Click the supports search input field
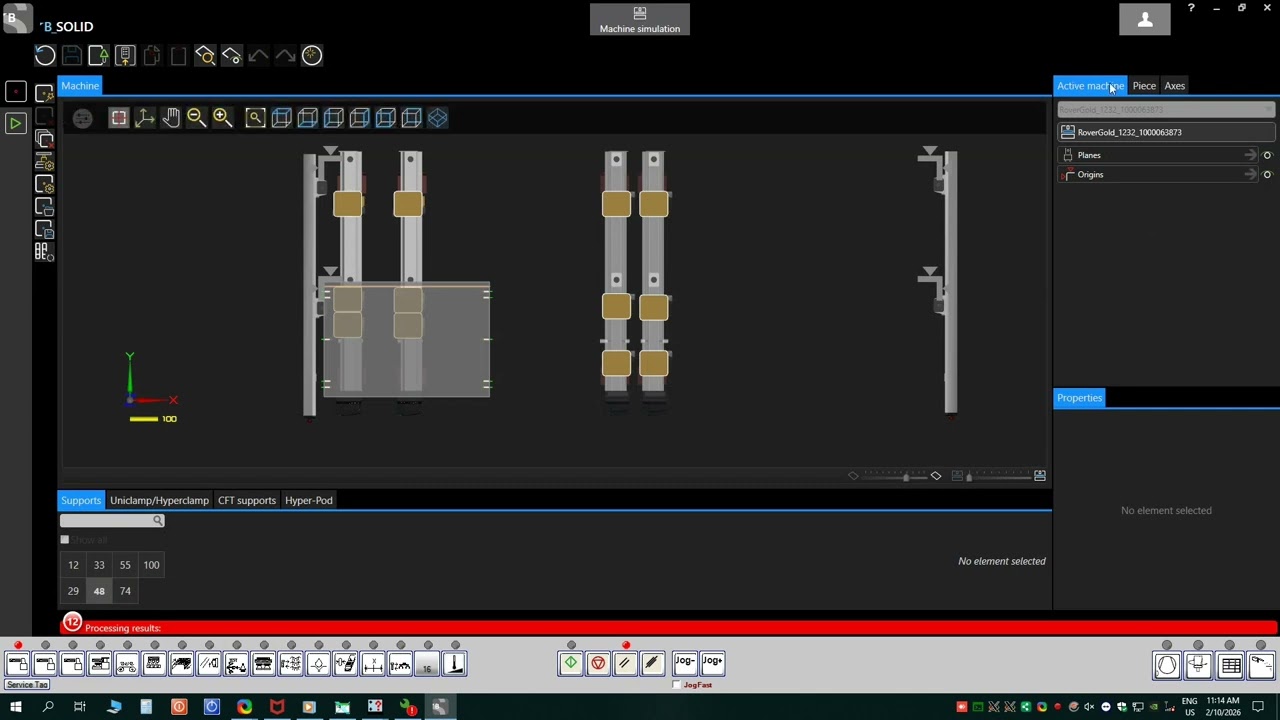1280x720 pixels. point(111,521)
